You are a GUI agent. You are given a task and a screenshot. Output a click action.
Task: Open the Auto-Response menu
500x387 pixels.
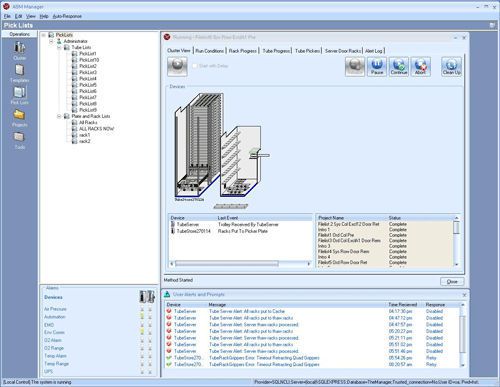(x=67, y=16)
